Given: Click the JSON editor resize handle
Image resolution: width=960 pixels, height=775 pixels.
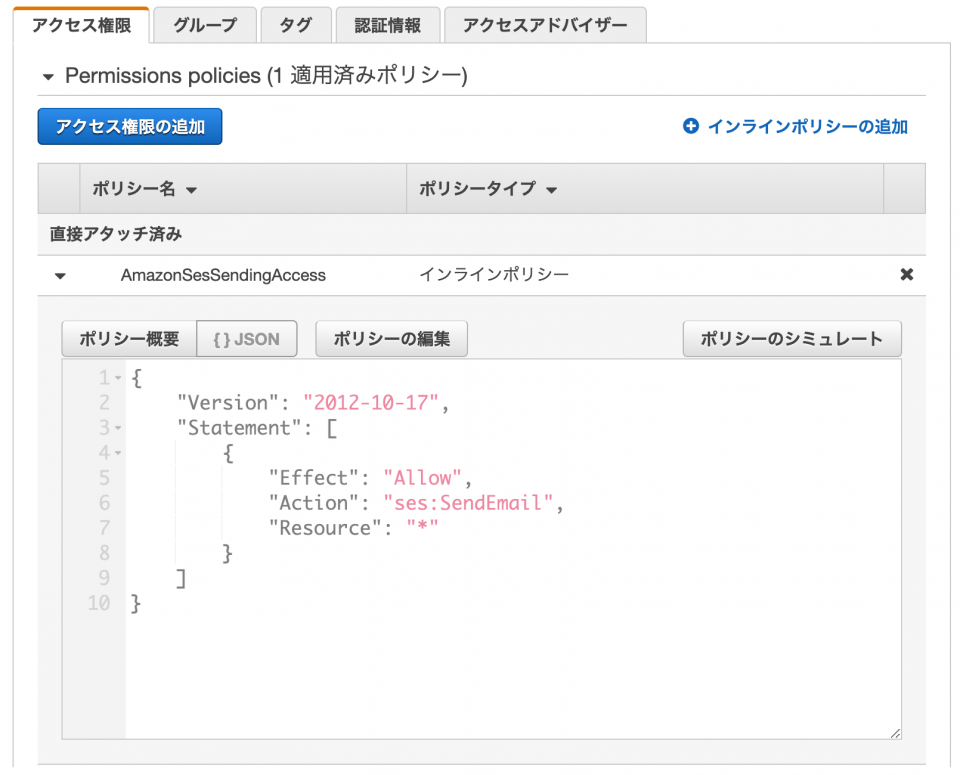Looking at the screenshot, I should pos(895,733).
